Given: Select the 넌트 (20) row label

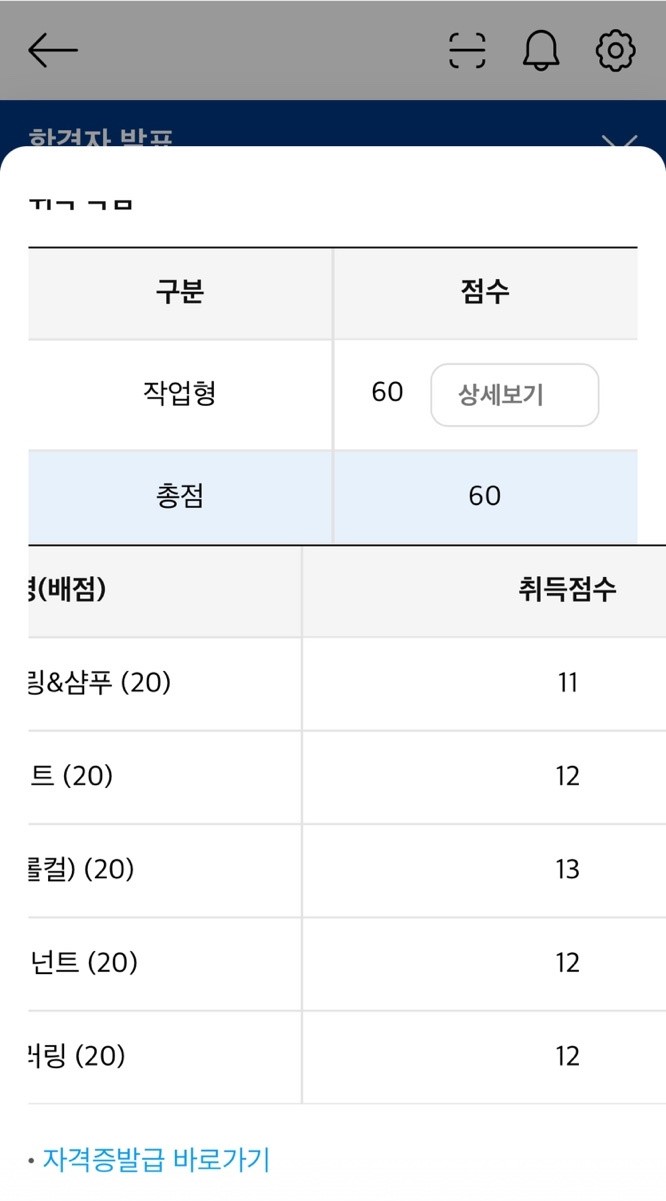Looking at the screenshot, I should click(82, 963).
